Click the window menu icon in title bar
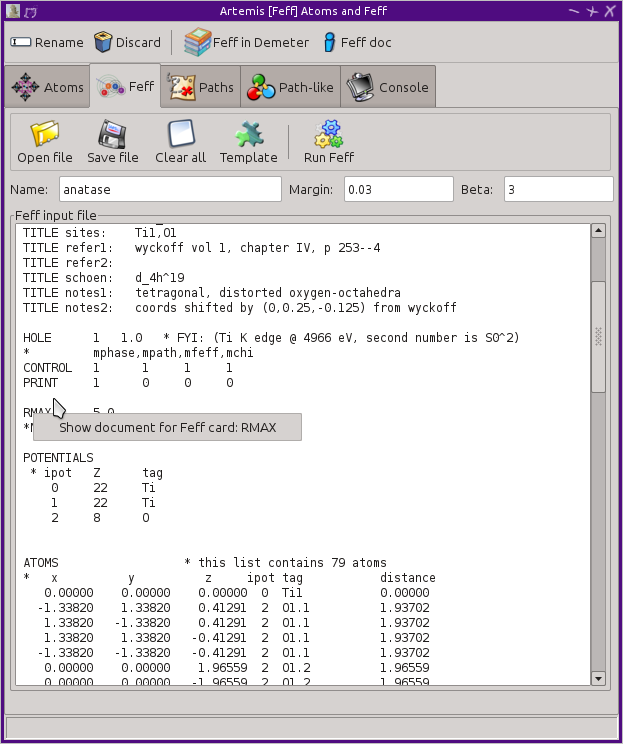The image size is (623, 744). click(x=13, y=10)
